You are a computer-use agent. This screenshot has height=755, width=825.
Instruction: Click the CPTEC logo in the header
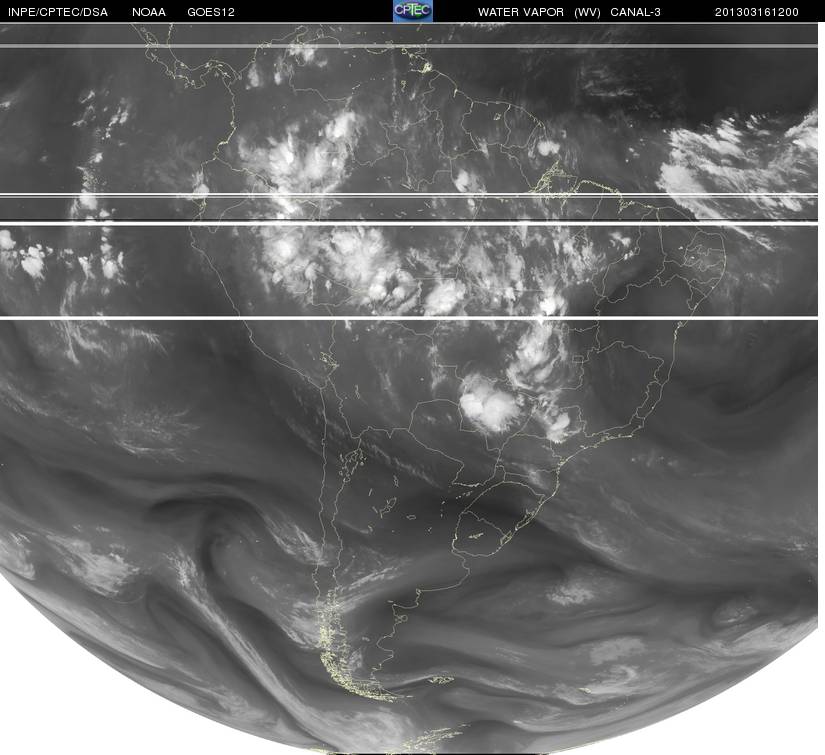coord(413,11)
